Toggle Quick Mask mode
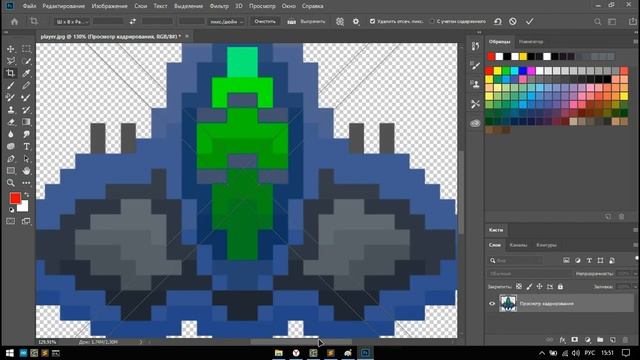Image resolution: width=640 pixels, height=360 pixels. click(11, 221)
